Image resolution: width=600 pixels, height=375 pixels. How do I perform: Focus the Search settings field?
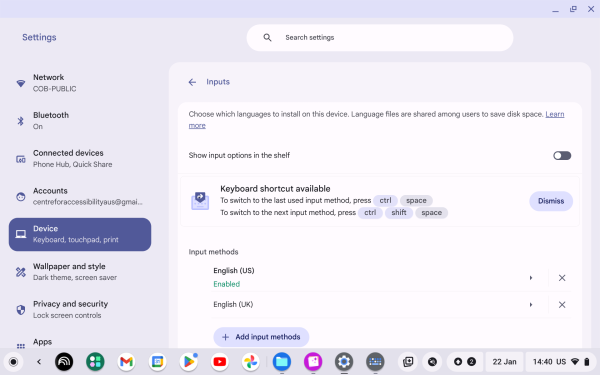(380, 38)
